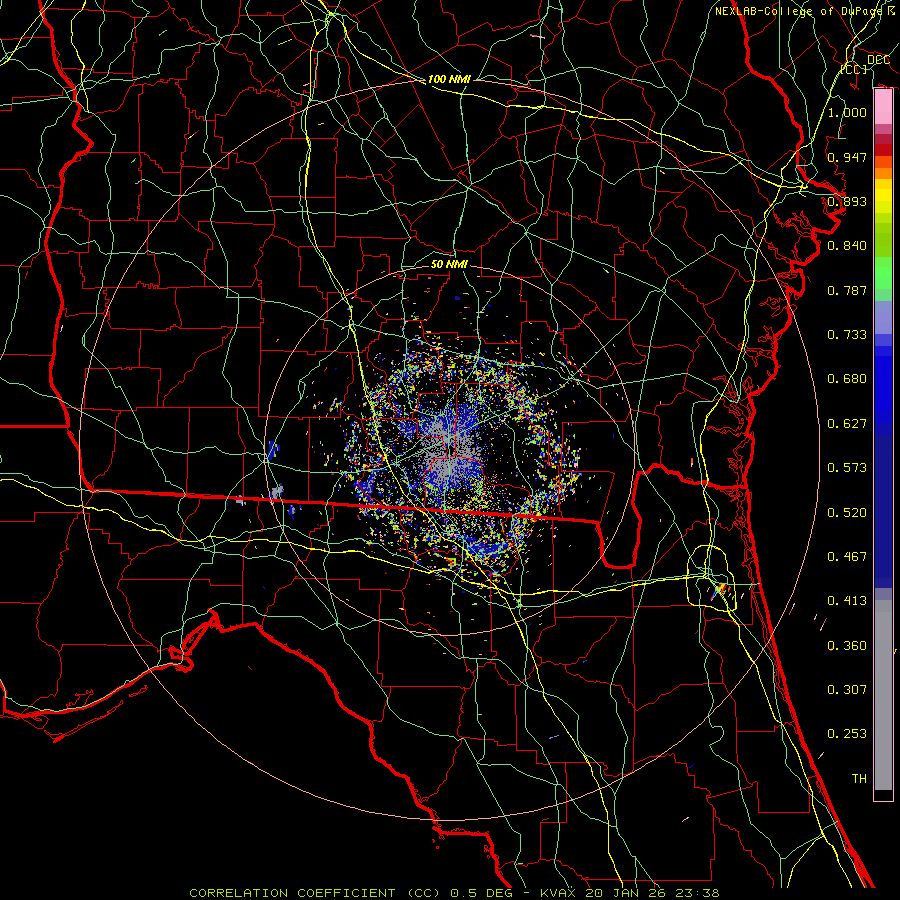
Task: Click the 0.787 scale value
Action: (847, 290)
